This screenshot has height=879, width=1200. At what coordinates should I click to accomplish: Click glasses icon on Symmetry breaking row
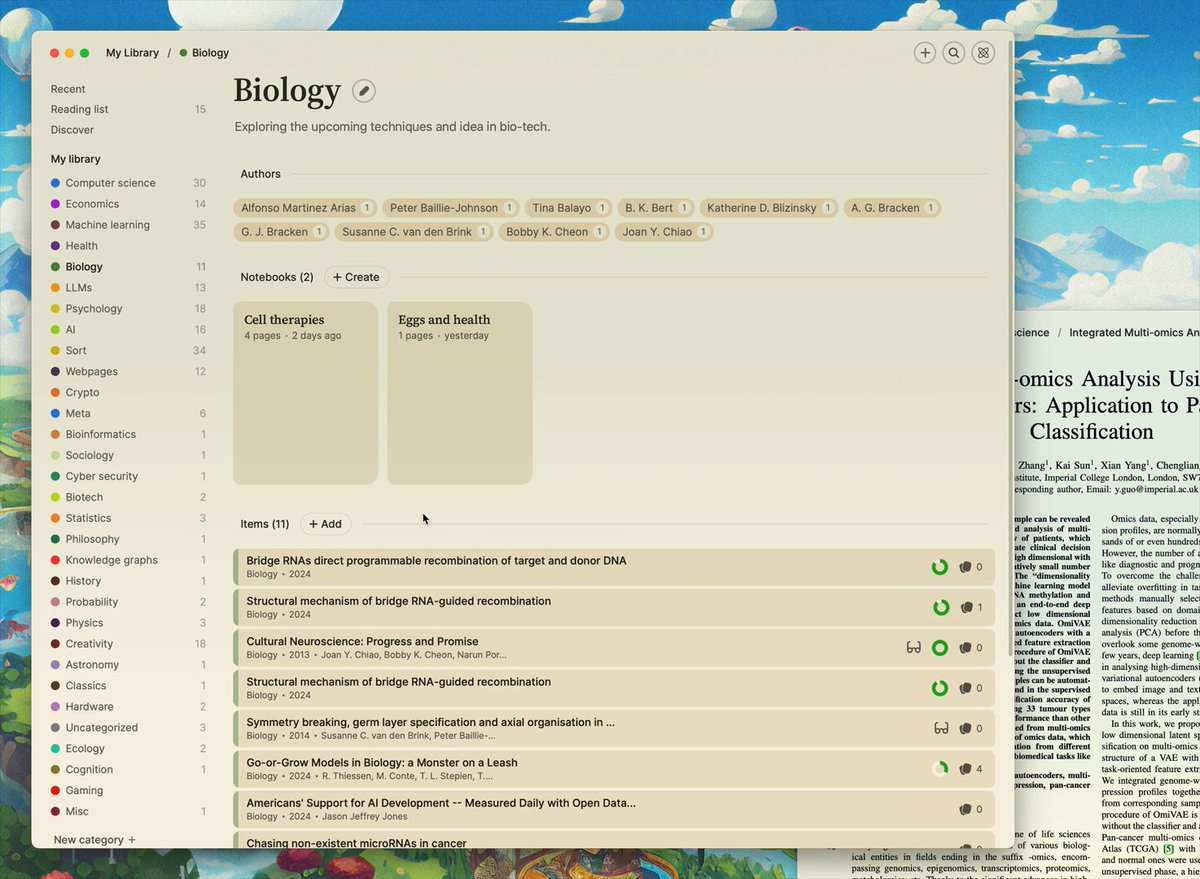(941, 728)
